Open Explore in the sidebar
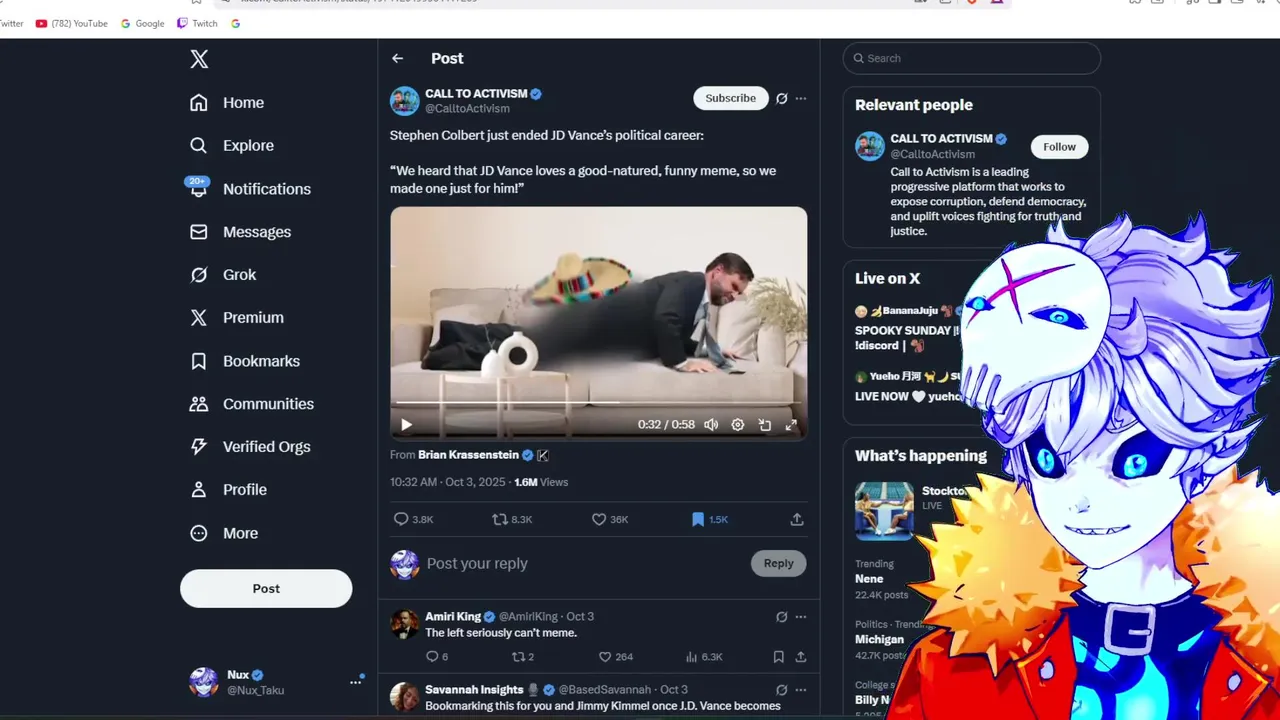This screenshot has width=1280, height=720. (231, 146)
